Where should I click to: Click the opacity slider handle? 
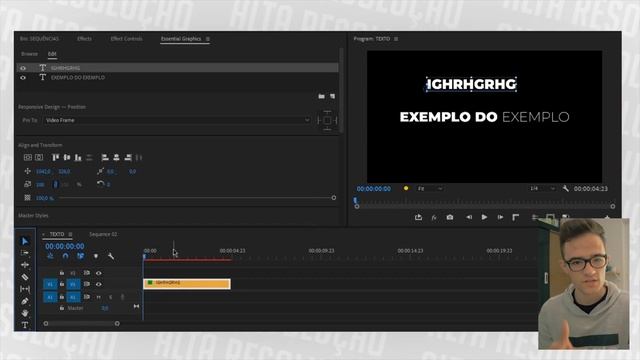333,198
